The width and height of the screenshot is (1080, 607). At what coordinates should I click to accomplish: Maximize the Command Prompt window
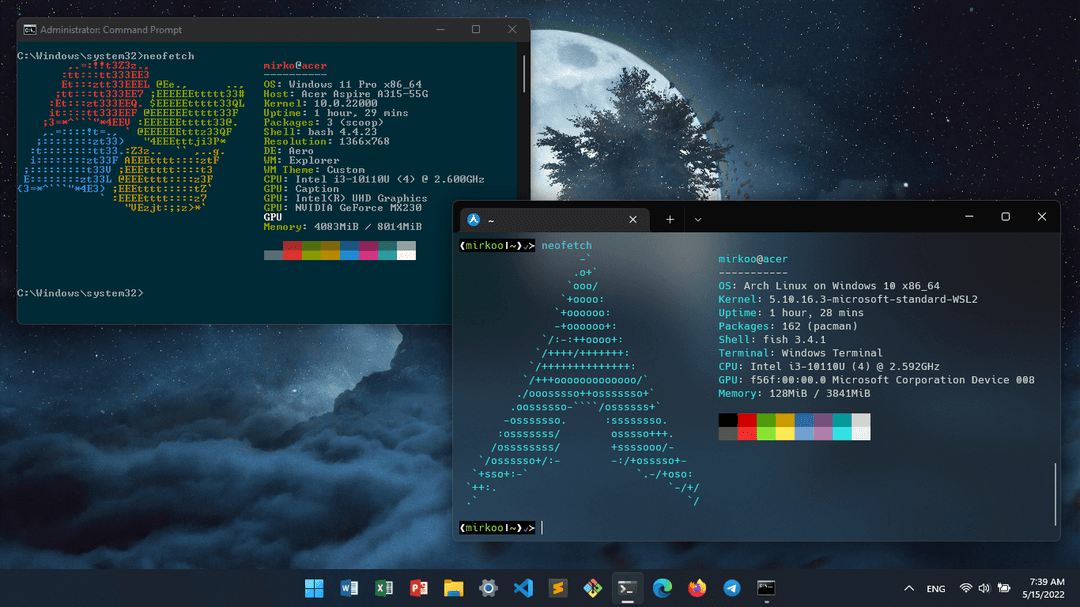[476, 29]
